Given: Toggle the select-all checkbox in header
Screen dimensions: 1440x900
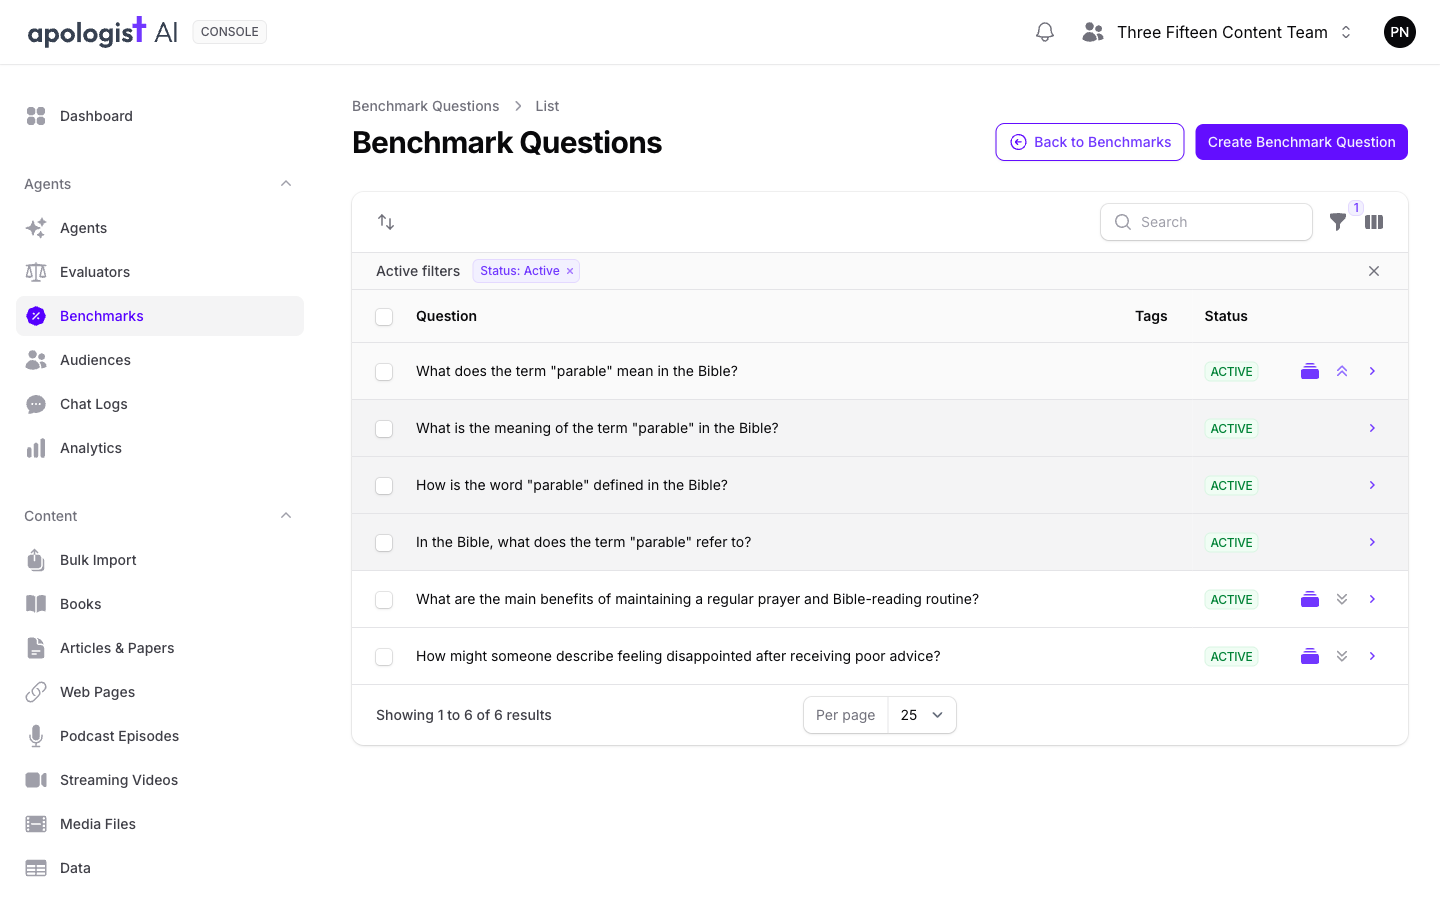Looking at the screenshot, I should coord(384,317).
